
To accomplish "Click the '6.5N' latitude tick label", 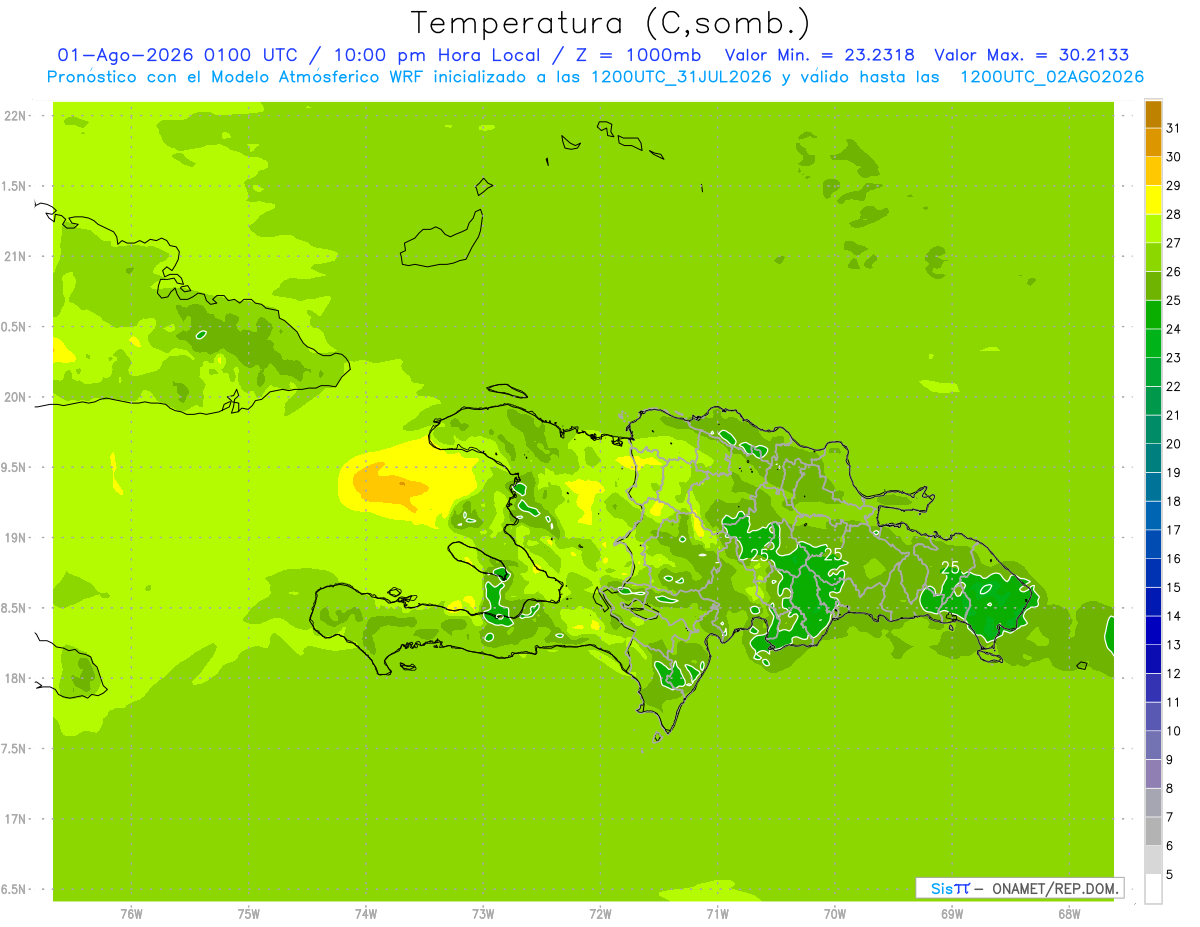I will [14, 890].
